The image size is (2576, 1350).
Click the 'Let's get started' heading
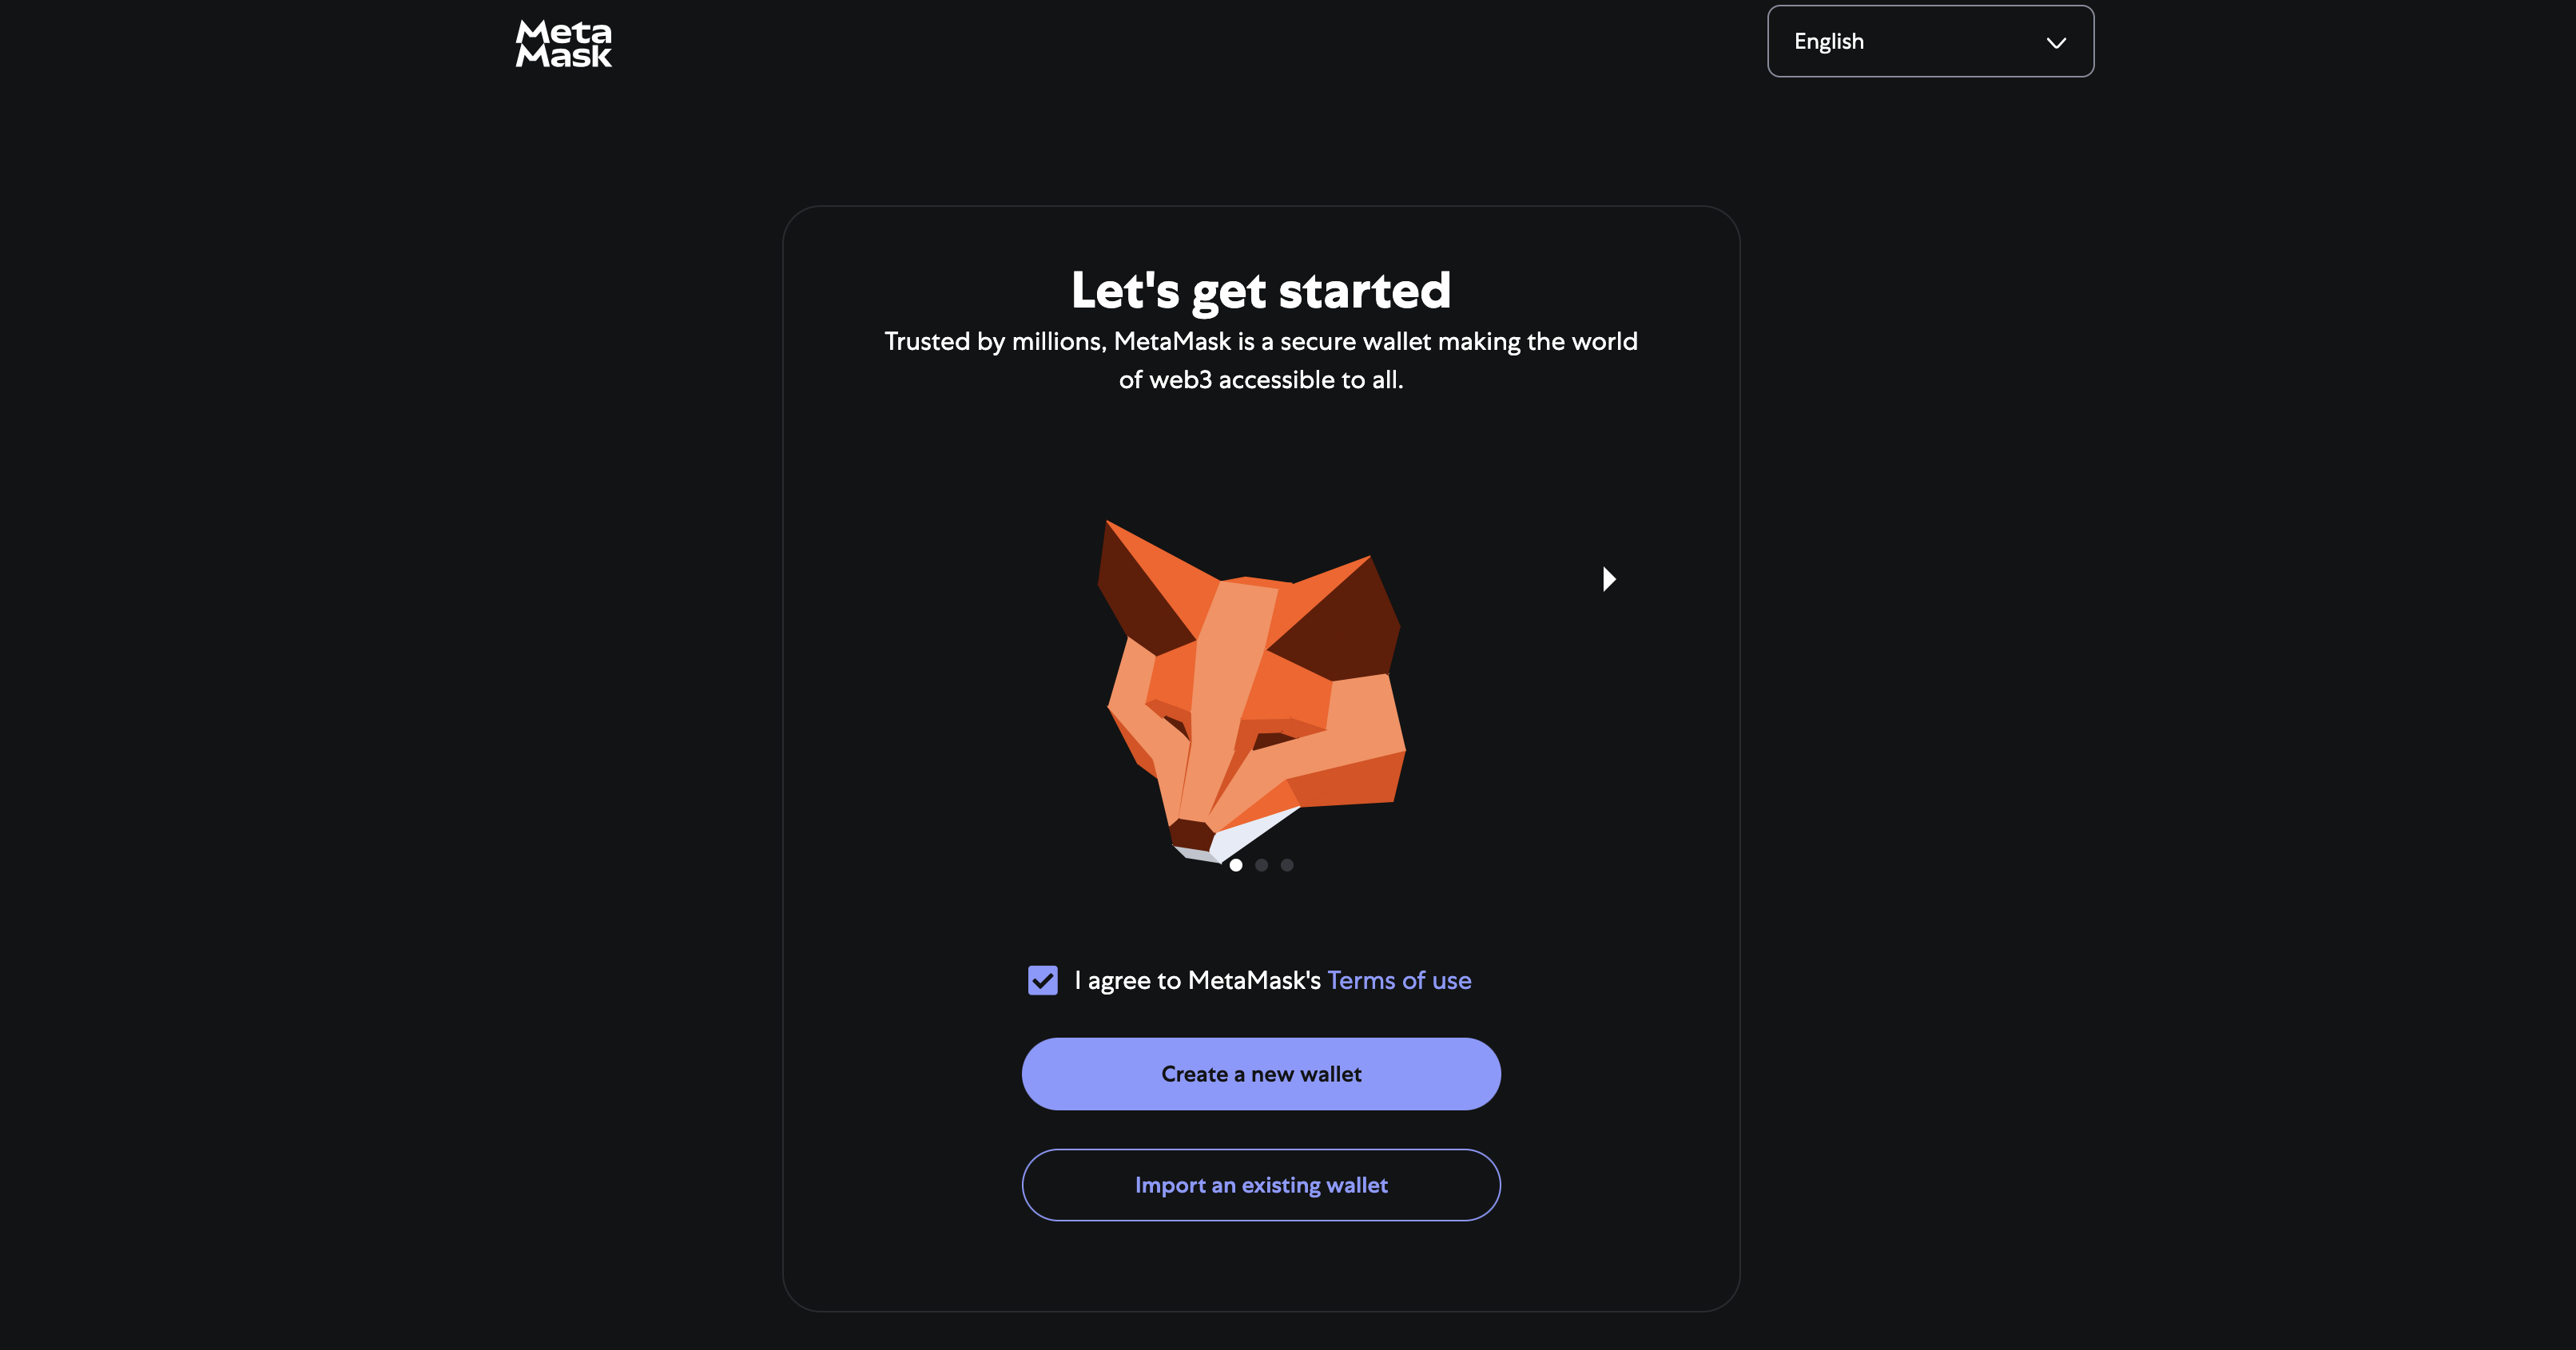pos(1261,290)
